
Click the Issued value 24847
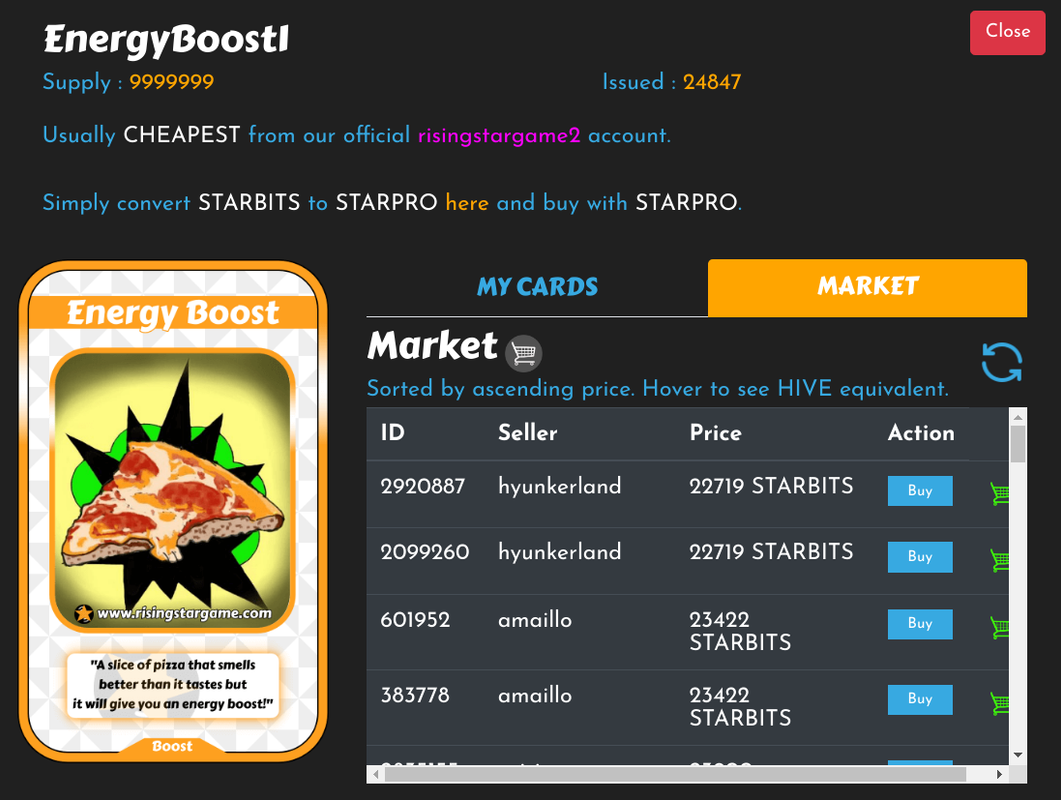point(712,82)
